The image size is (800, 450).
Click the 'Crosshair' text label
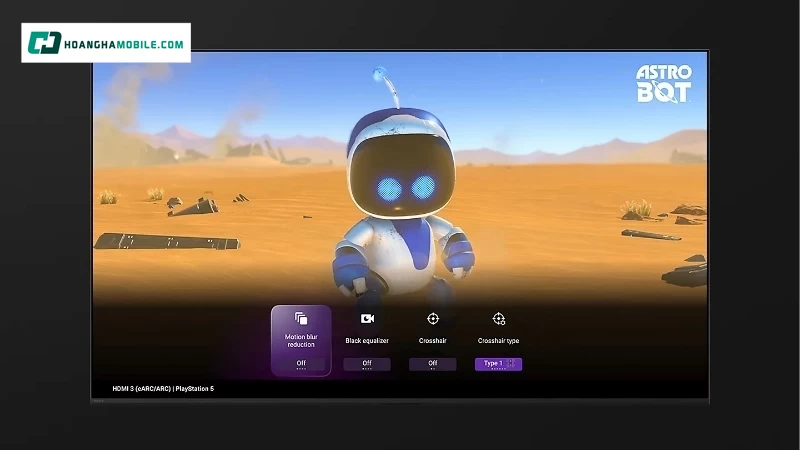pyautogui.click(x=433, y=341)
